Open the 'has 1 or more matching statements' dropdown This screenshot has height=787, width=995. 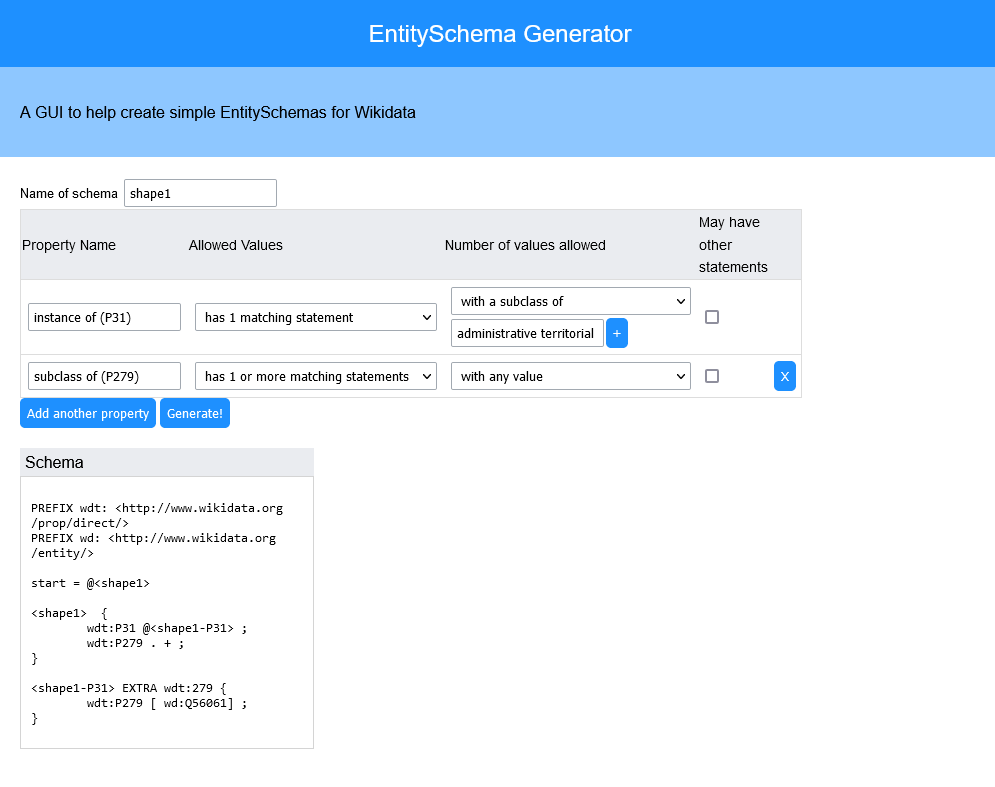pos(315,376)
